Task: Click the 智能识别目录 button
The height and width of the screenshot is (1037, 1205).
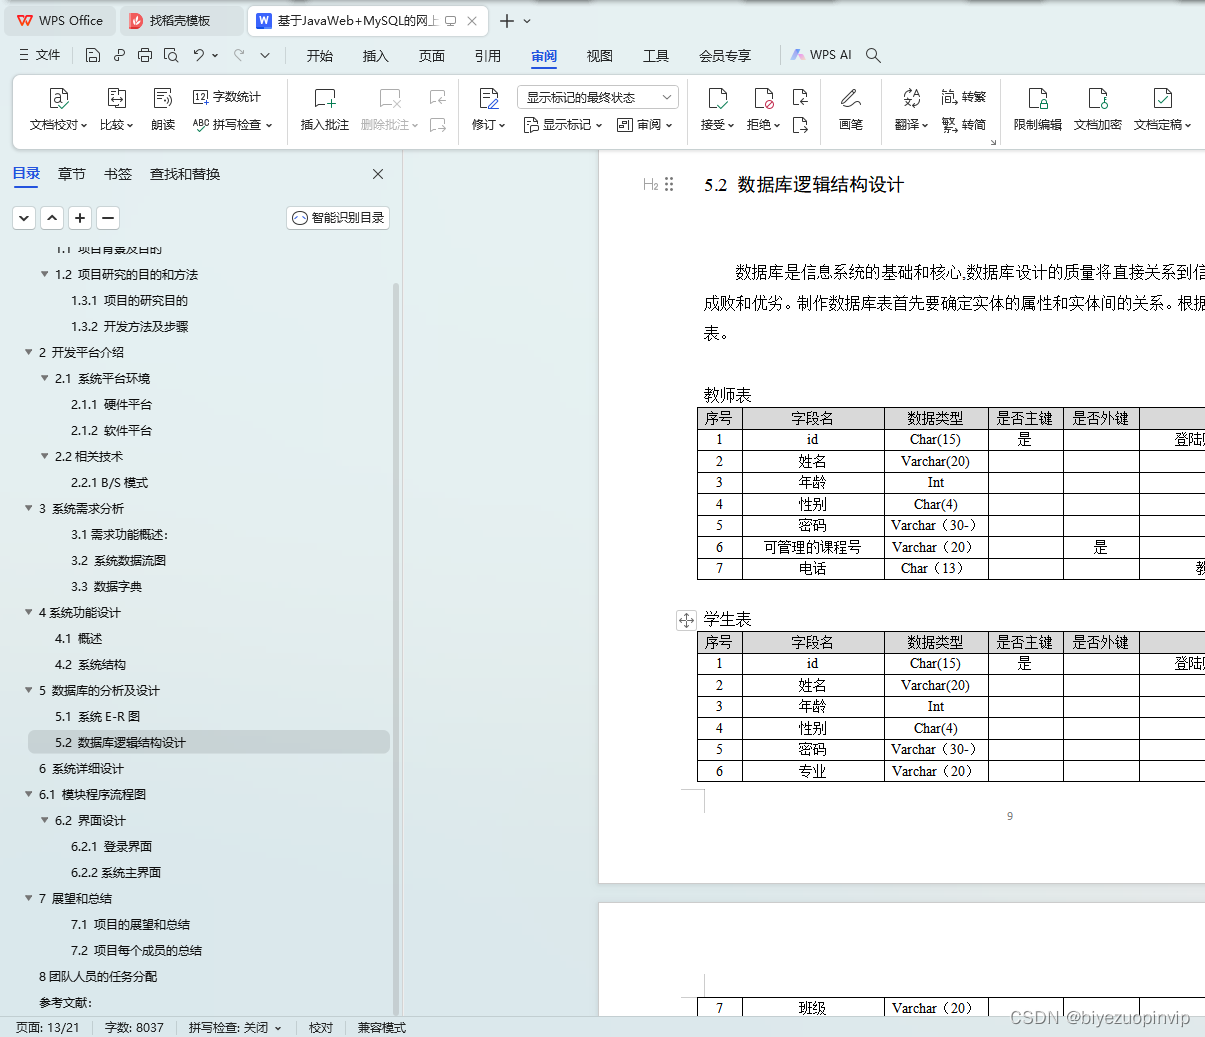Action: (x=338, y=217)
